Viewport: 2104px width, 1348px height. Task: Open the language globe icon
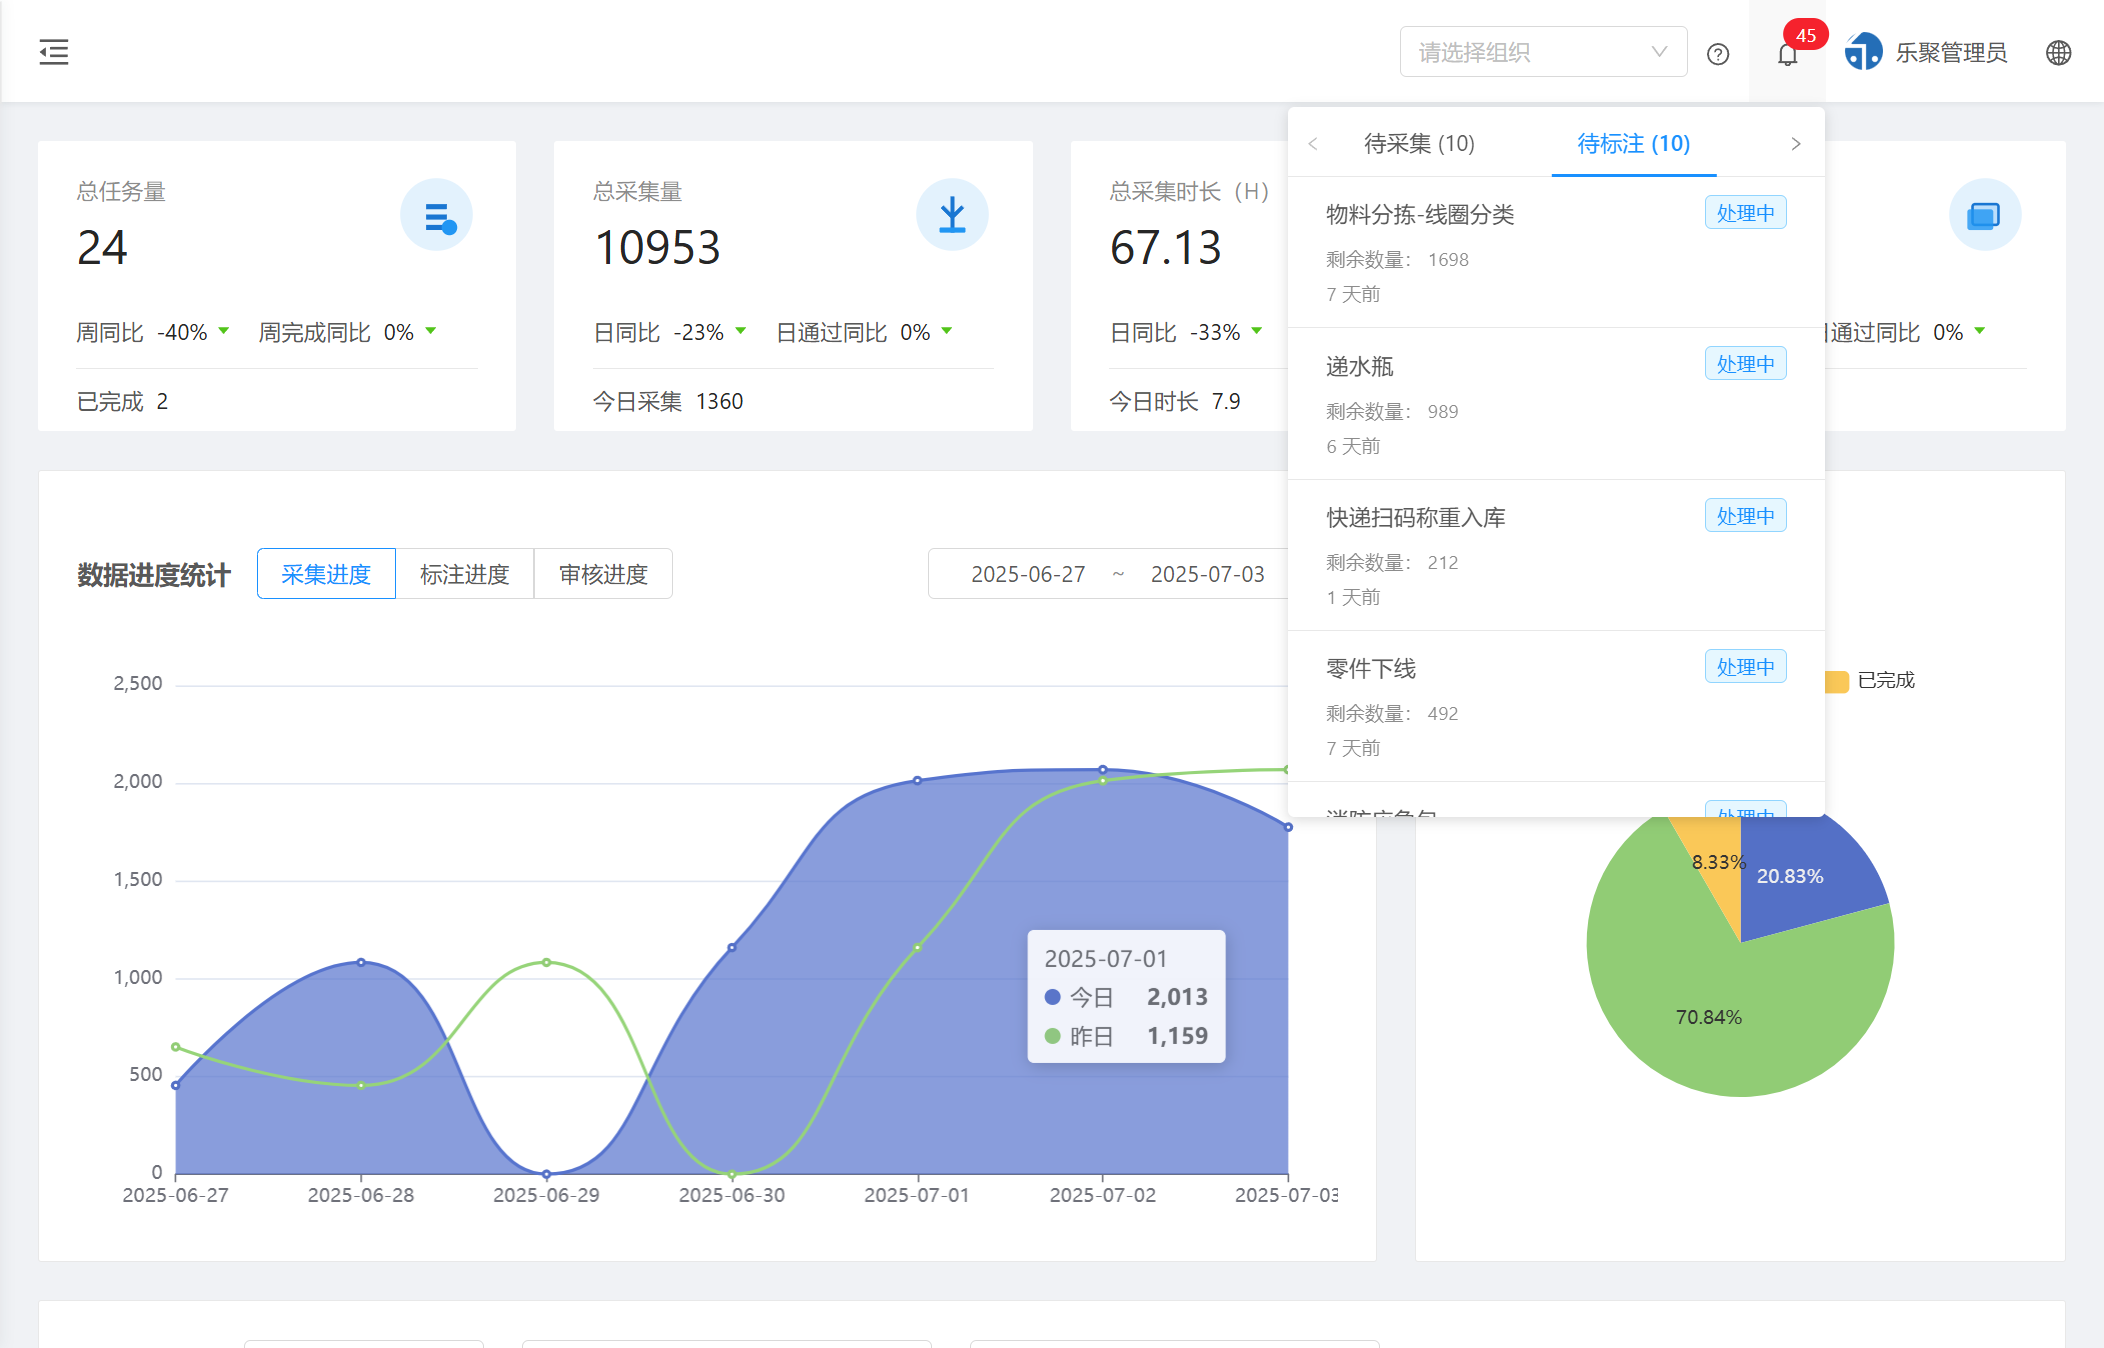tap(2058, 53)
